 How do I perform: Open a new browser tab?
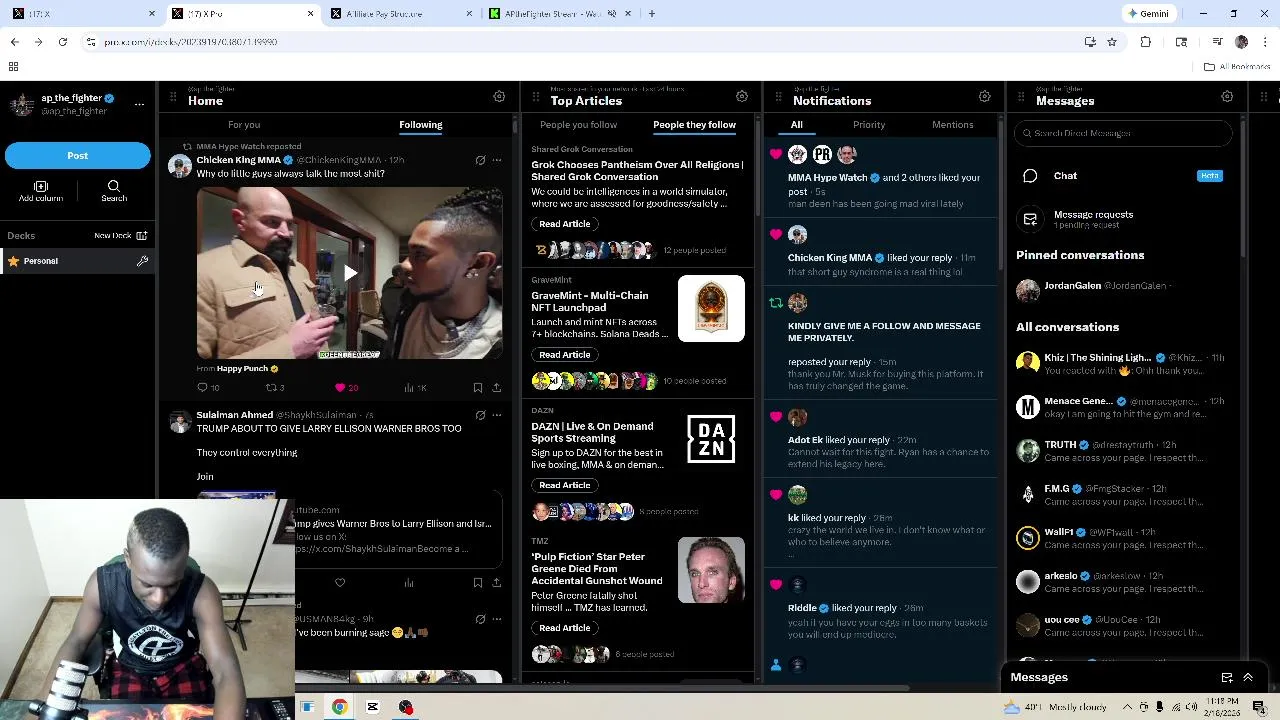pos(652,14)
